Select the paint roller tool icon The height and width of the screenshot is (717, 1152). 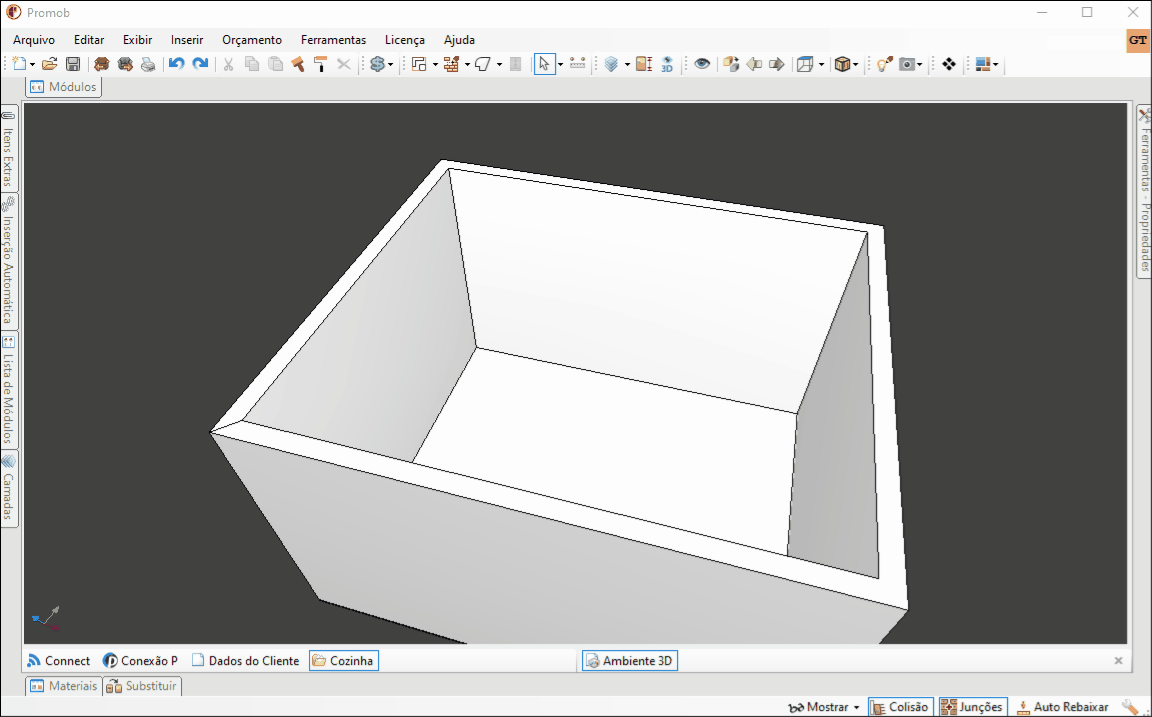320,64
